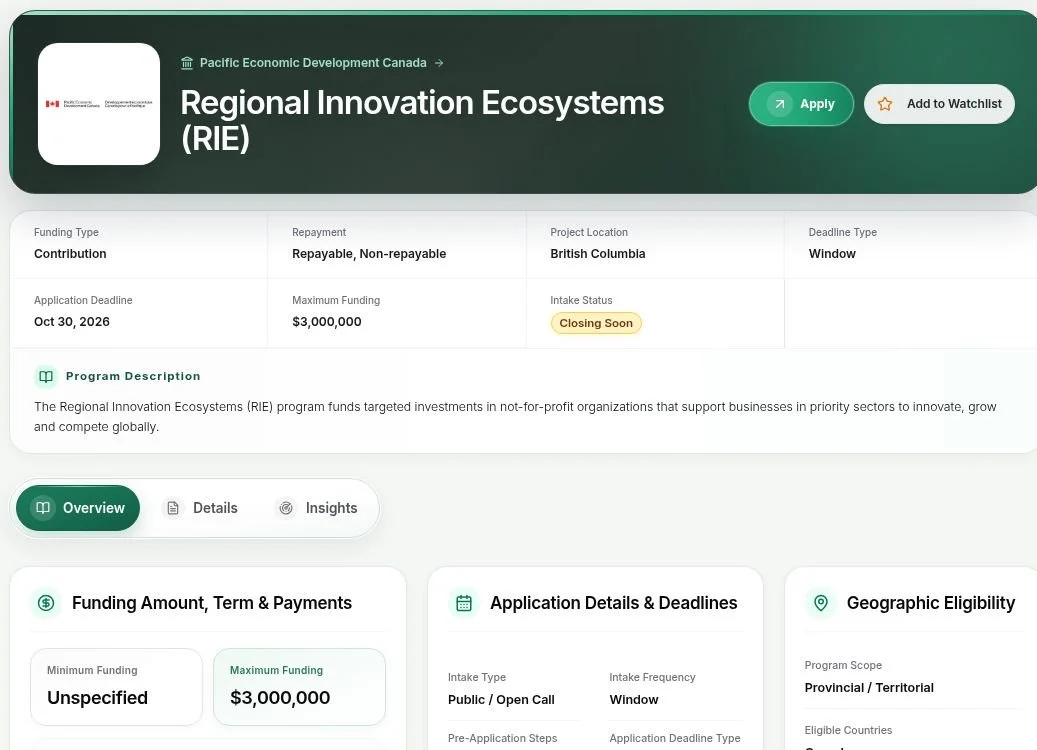Click the Closing Soon status badge
This screenshot has width=1037, height=750.
point(596,323)
